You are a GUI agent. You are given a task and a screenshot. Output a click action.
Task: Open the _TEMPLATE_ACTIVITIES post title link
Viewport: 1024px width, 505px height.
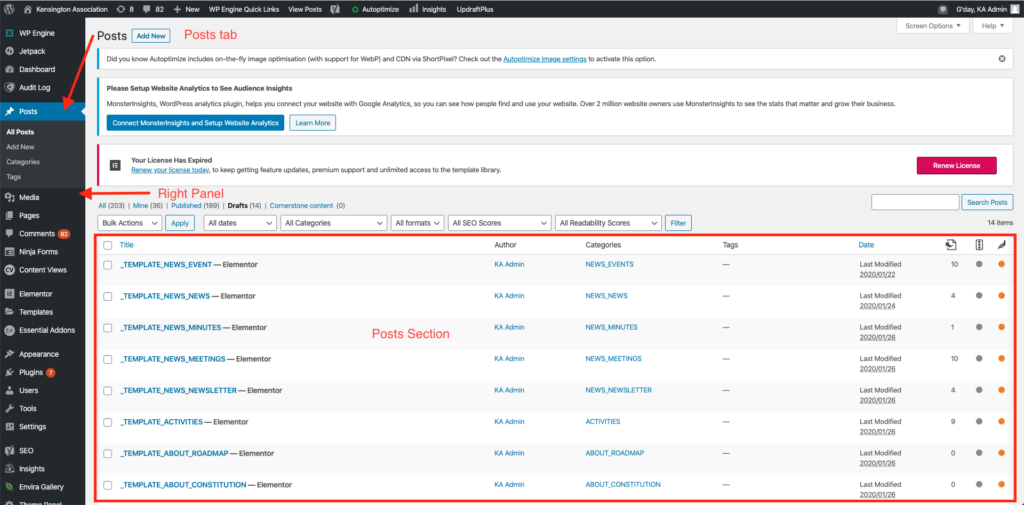(161, 422)
